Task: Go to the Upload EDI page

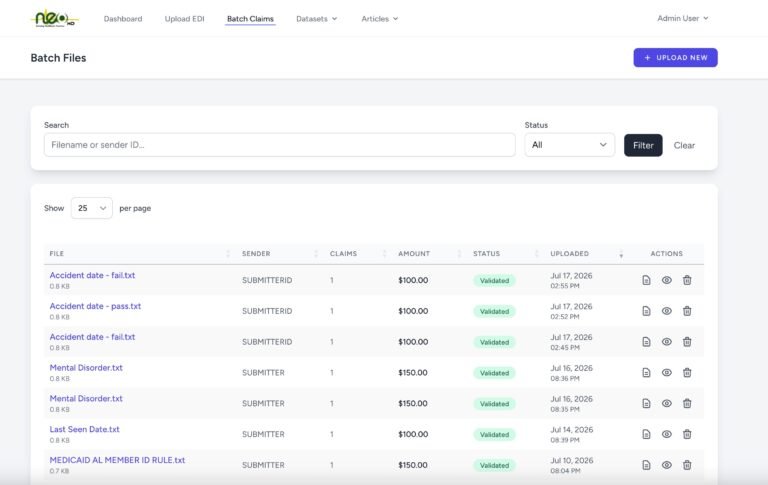Action: (x=184, y=19)
